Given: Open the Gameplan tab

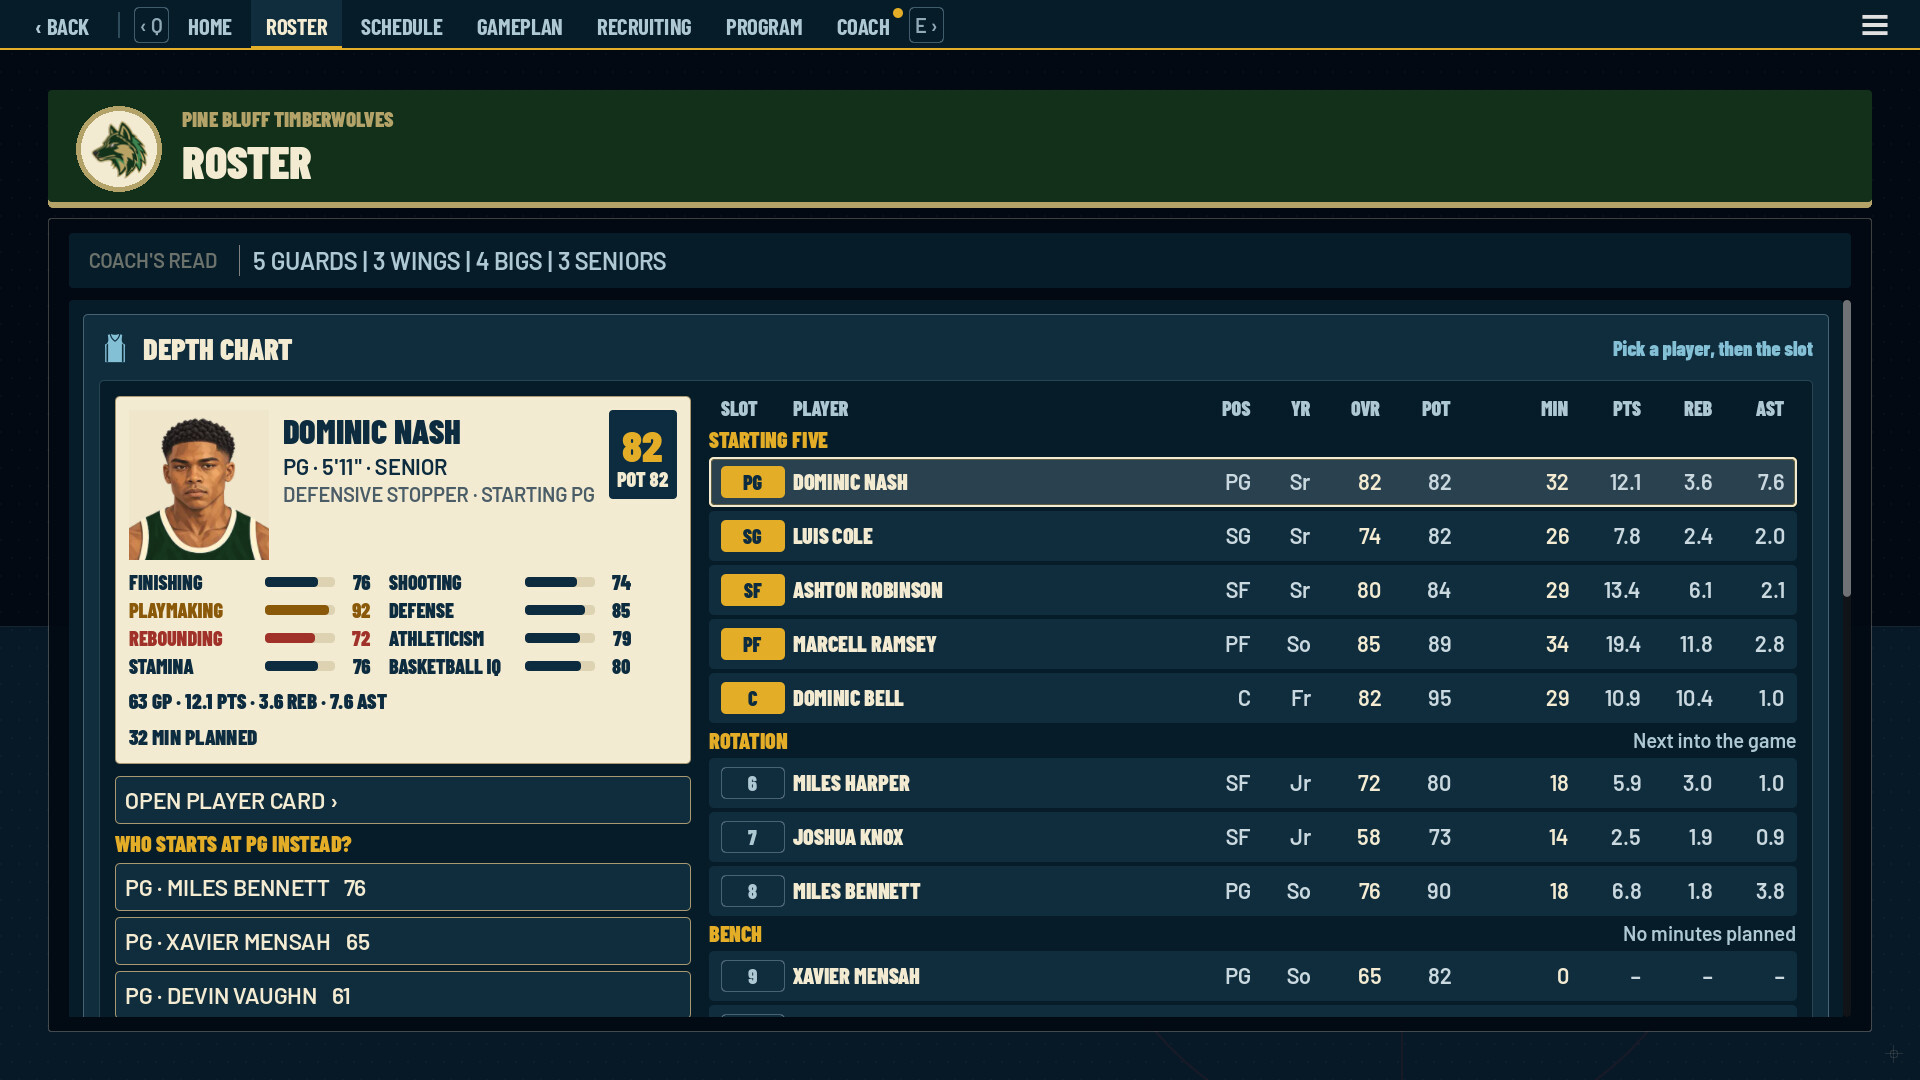Looking at the screenshot, I should coord(519,27).
